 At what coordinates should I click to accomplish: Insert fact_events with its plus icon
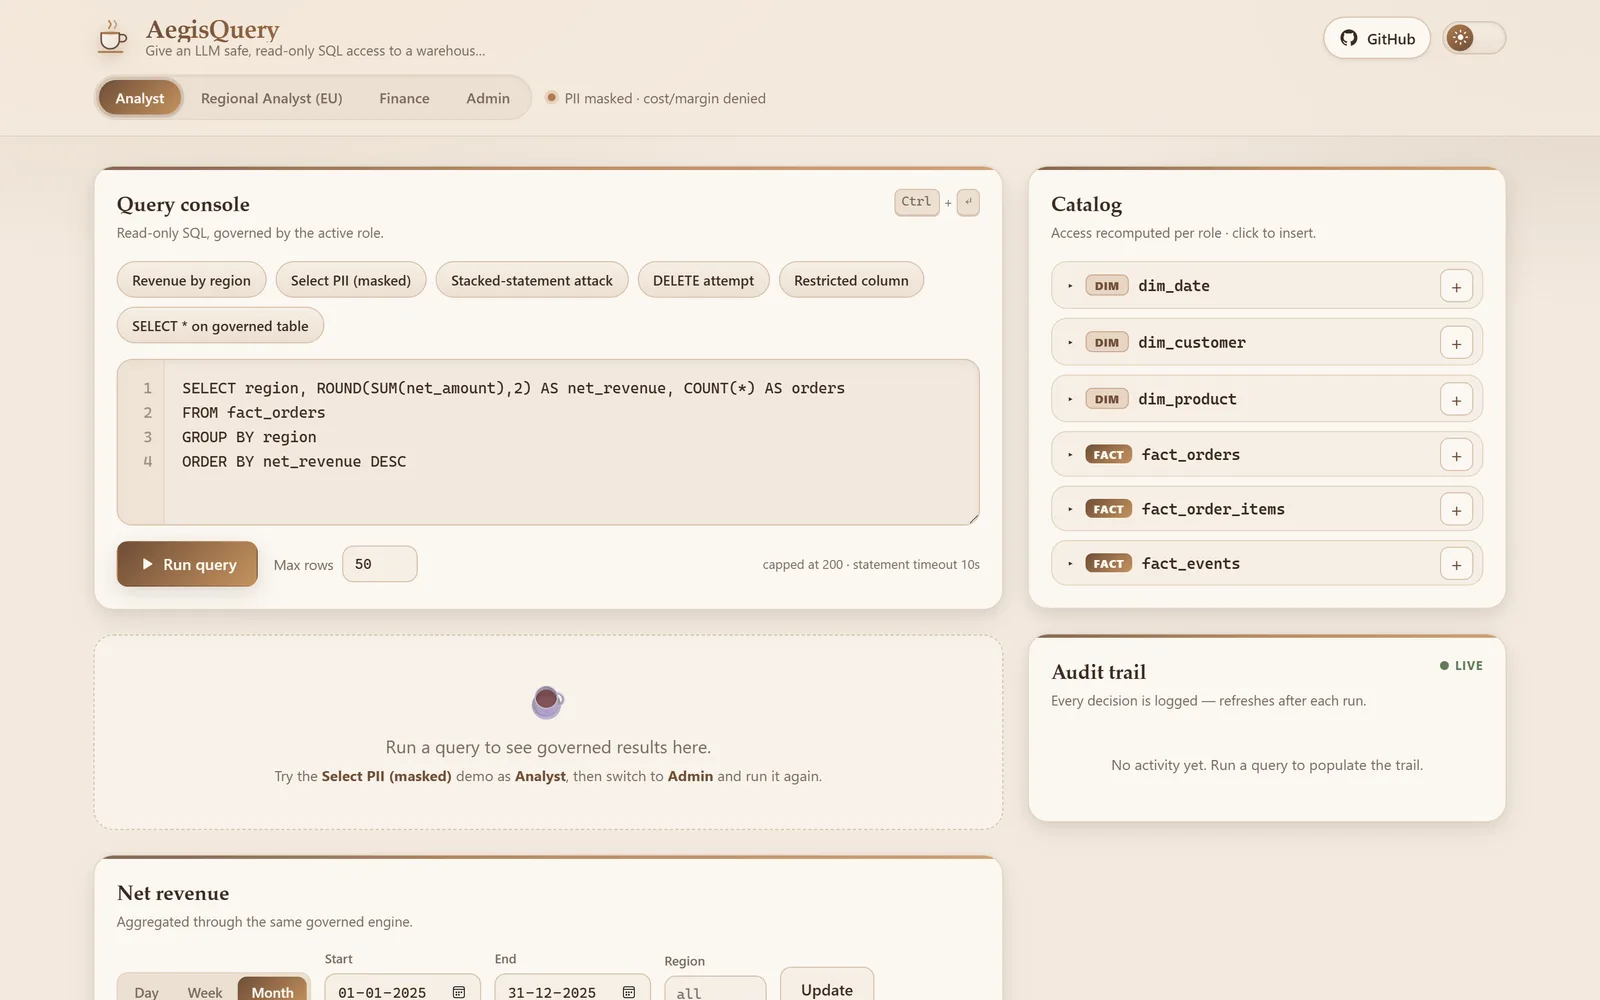point(1456,565)
